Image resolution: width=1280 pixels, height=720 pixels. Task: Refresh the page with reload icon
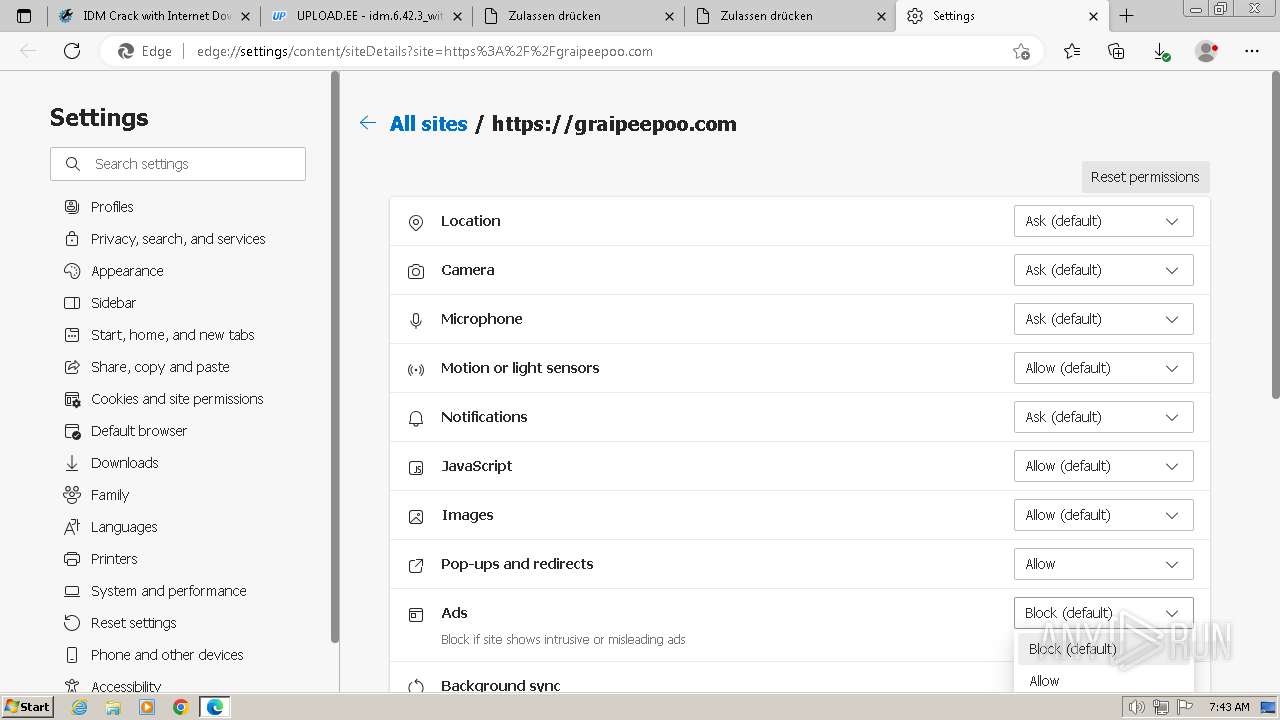click(x=72, y=51)
